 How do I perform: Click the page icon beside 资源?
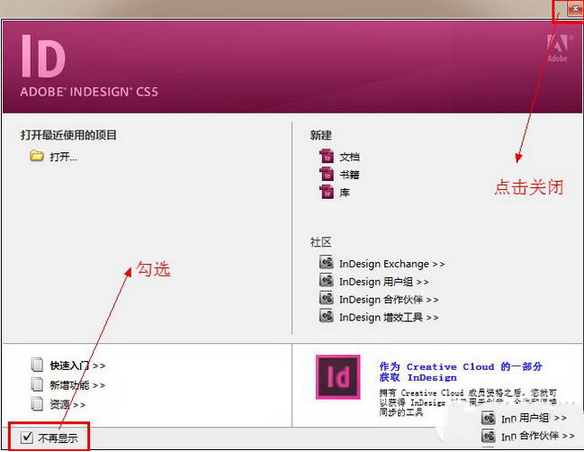[37, 403]
